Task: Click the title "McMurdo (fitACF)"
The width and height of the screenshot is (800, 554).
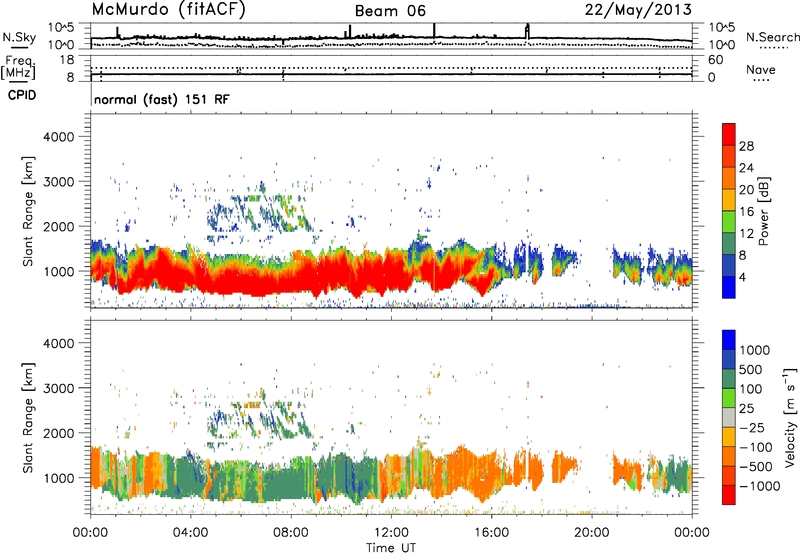Action: 168,10
